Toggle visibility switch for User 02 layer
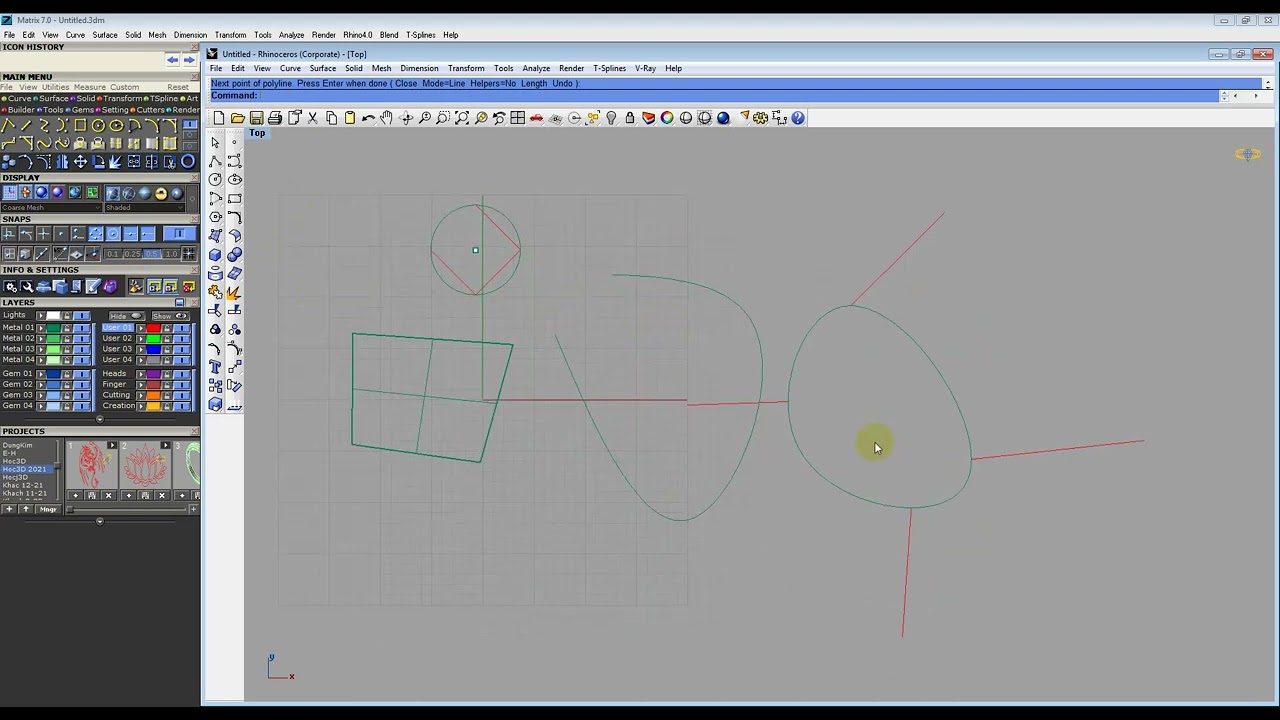Viewport: 1280px width, 720px height. [x=182, y=339]
